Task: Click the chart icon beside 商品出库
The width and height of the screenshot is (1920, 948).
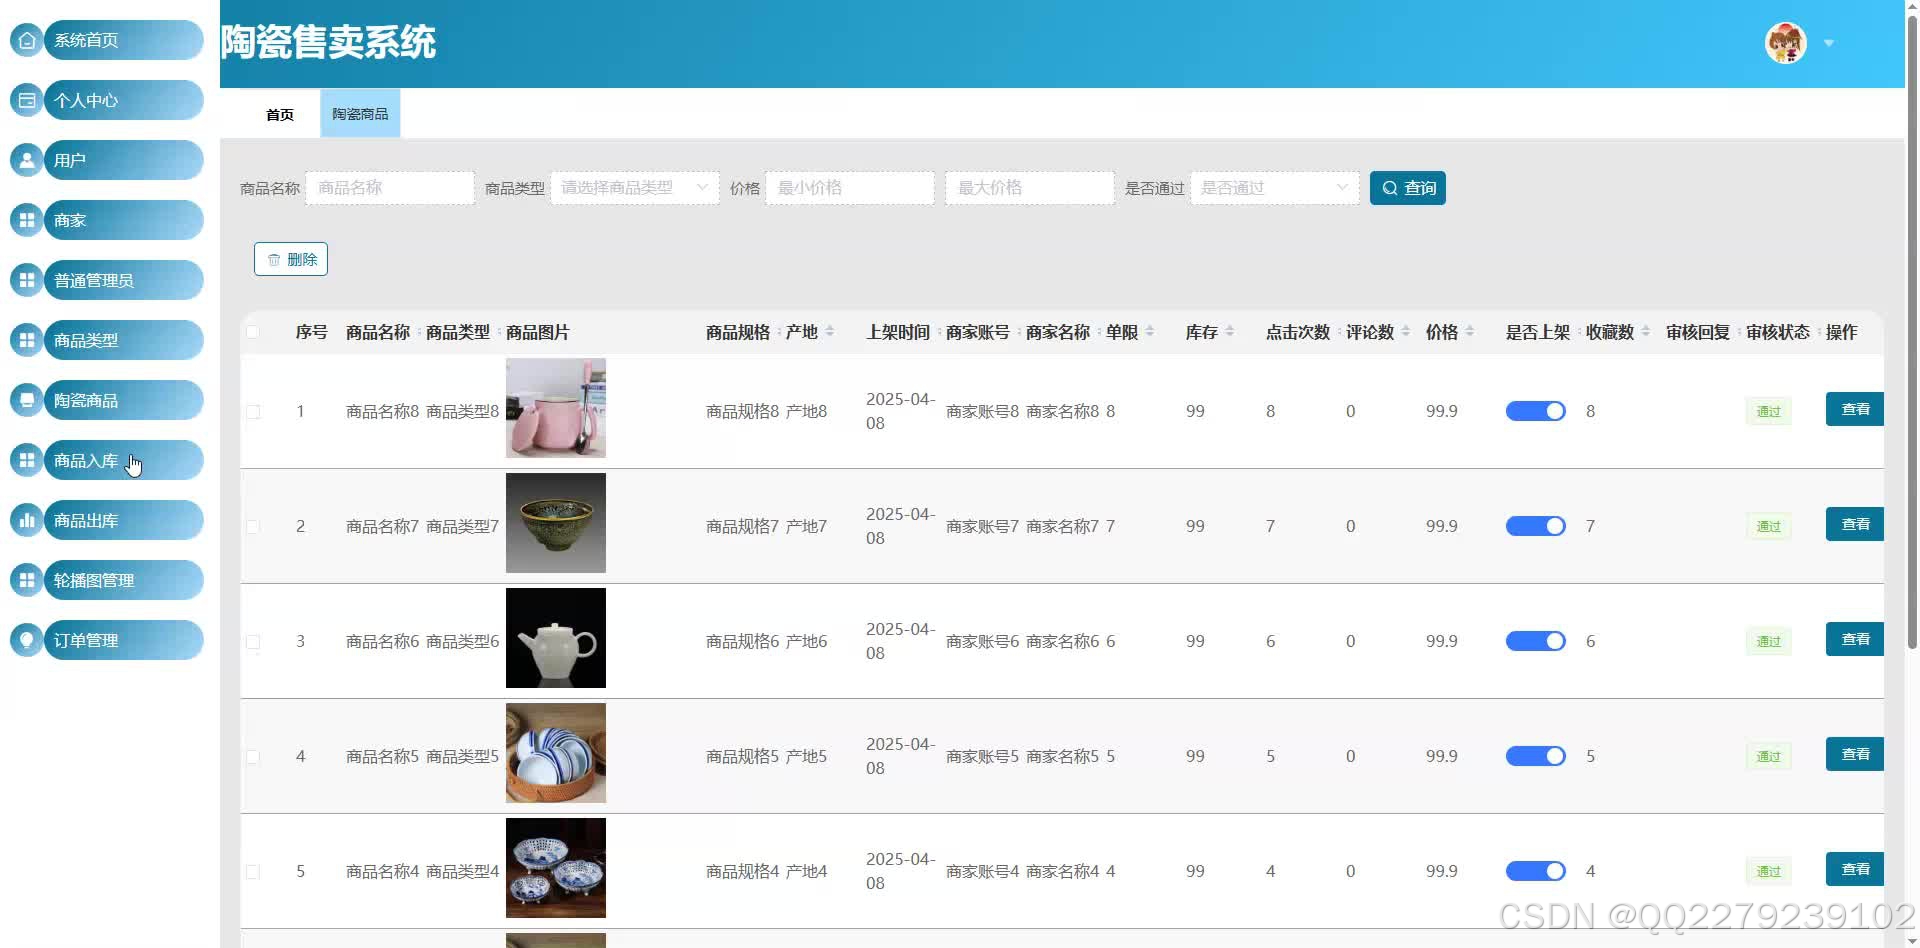Action: pyautogui.click(x=27, y=520)
